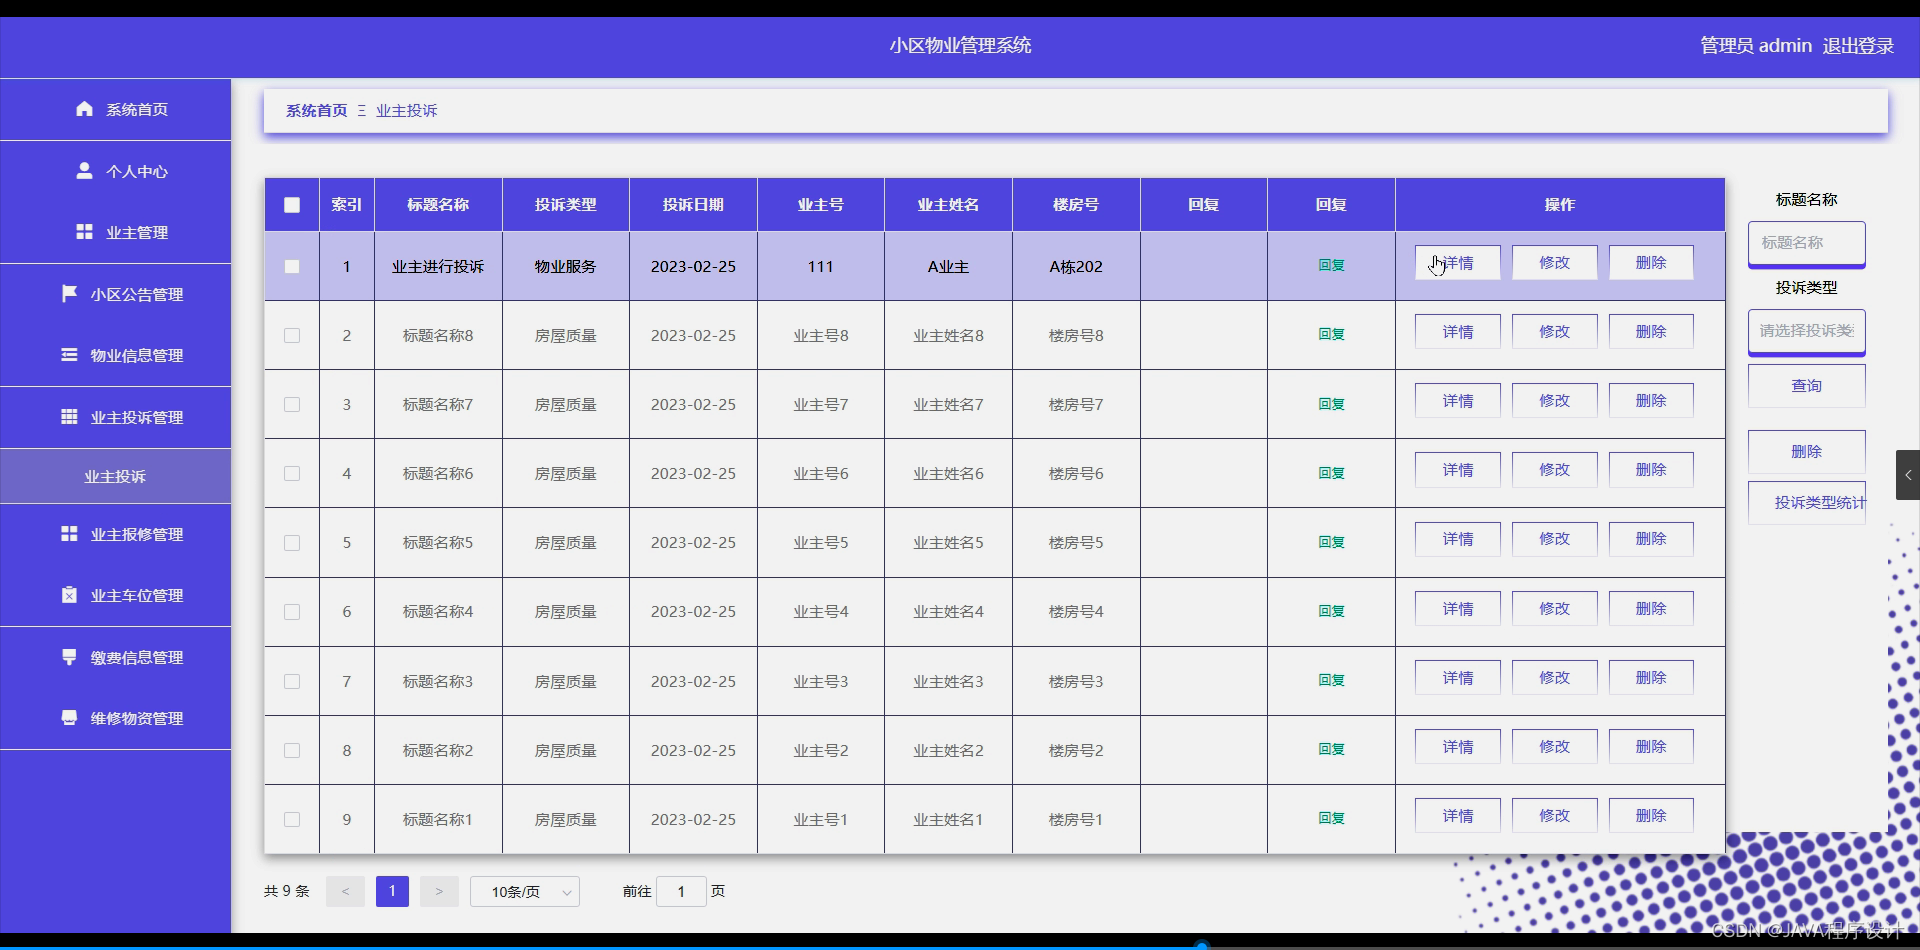Click the icon beside 缴费信息管理

pyautogui.click(x=69, y=657)
